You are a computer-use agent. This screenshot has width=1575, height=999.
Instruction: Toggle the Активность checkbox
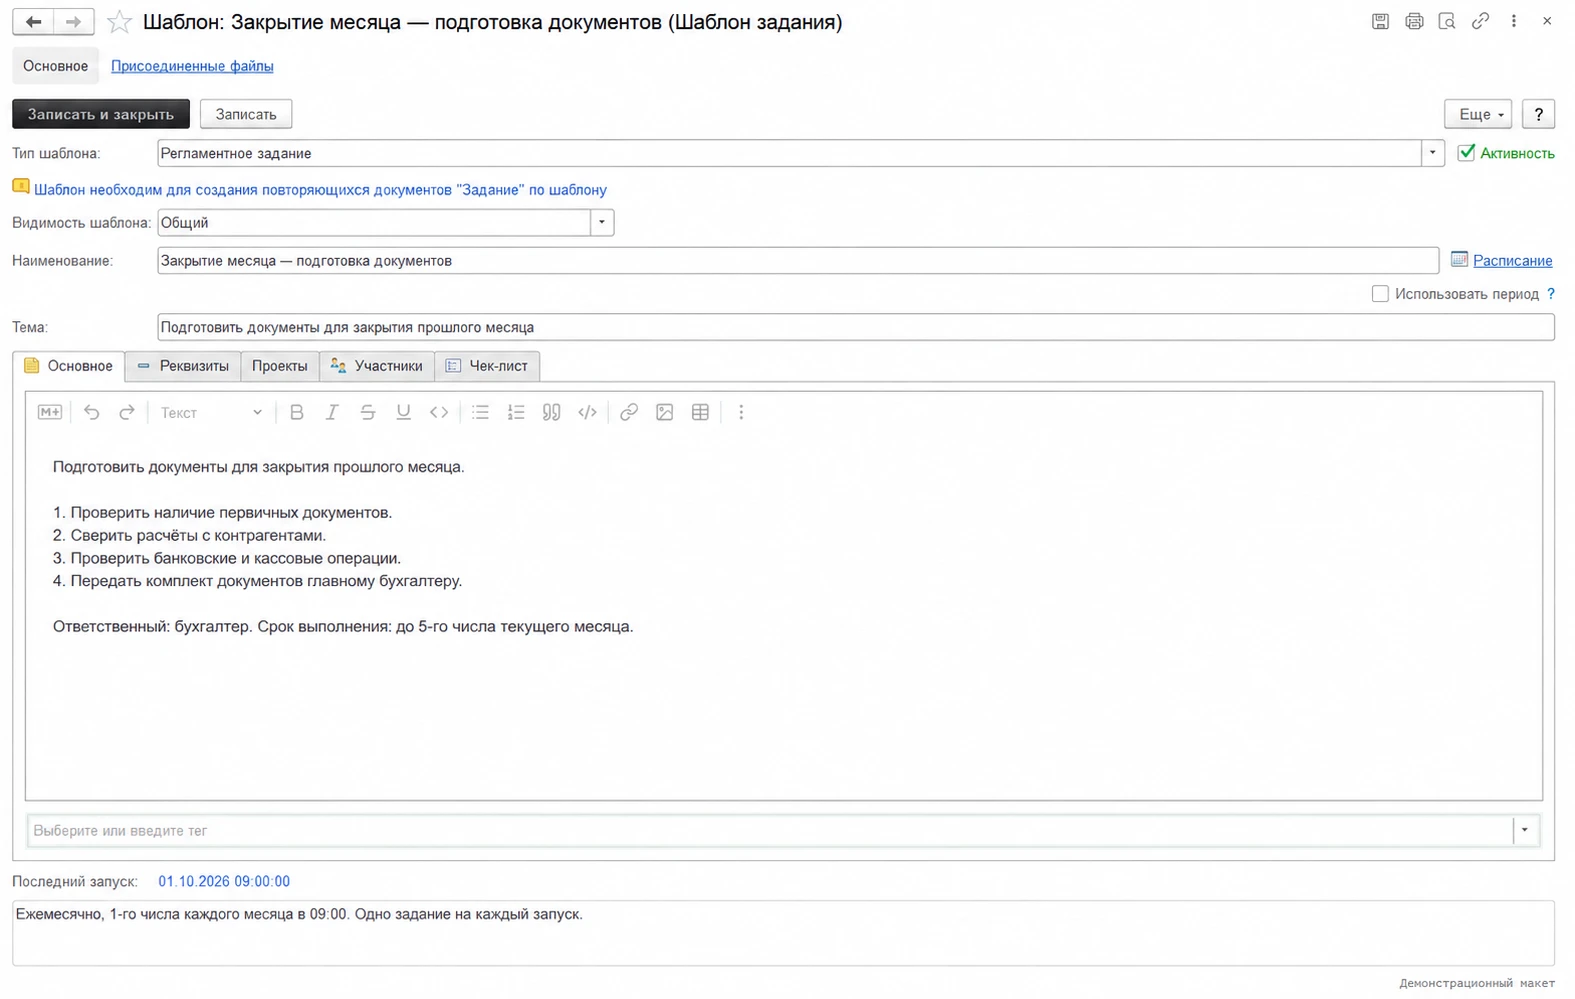click(1466, 153)
